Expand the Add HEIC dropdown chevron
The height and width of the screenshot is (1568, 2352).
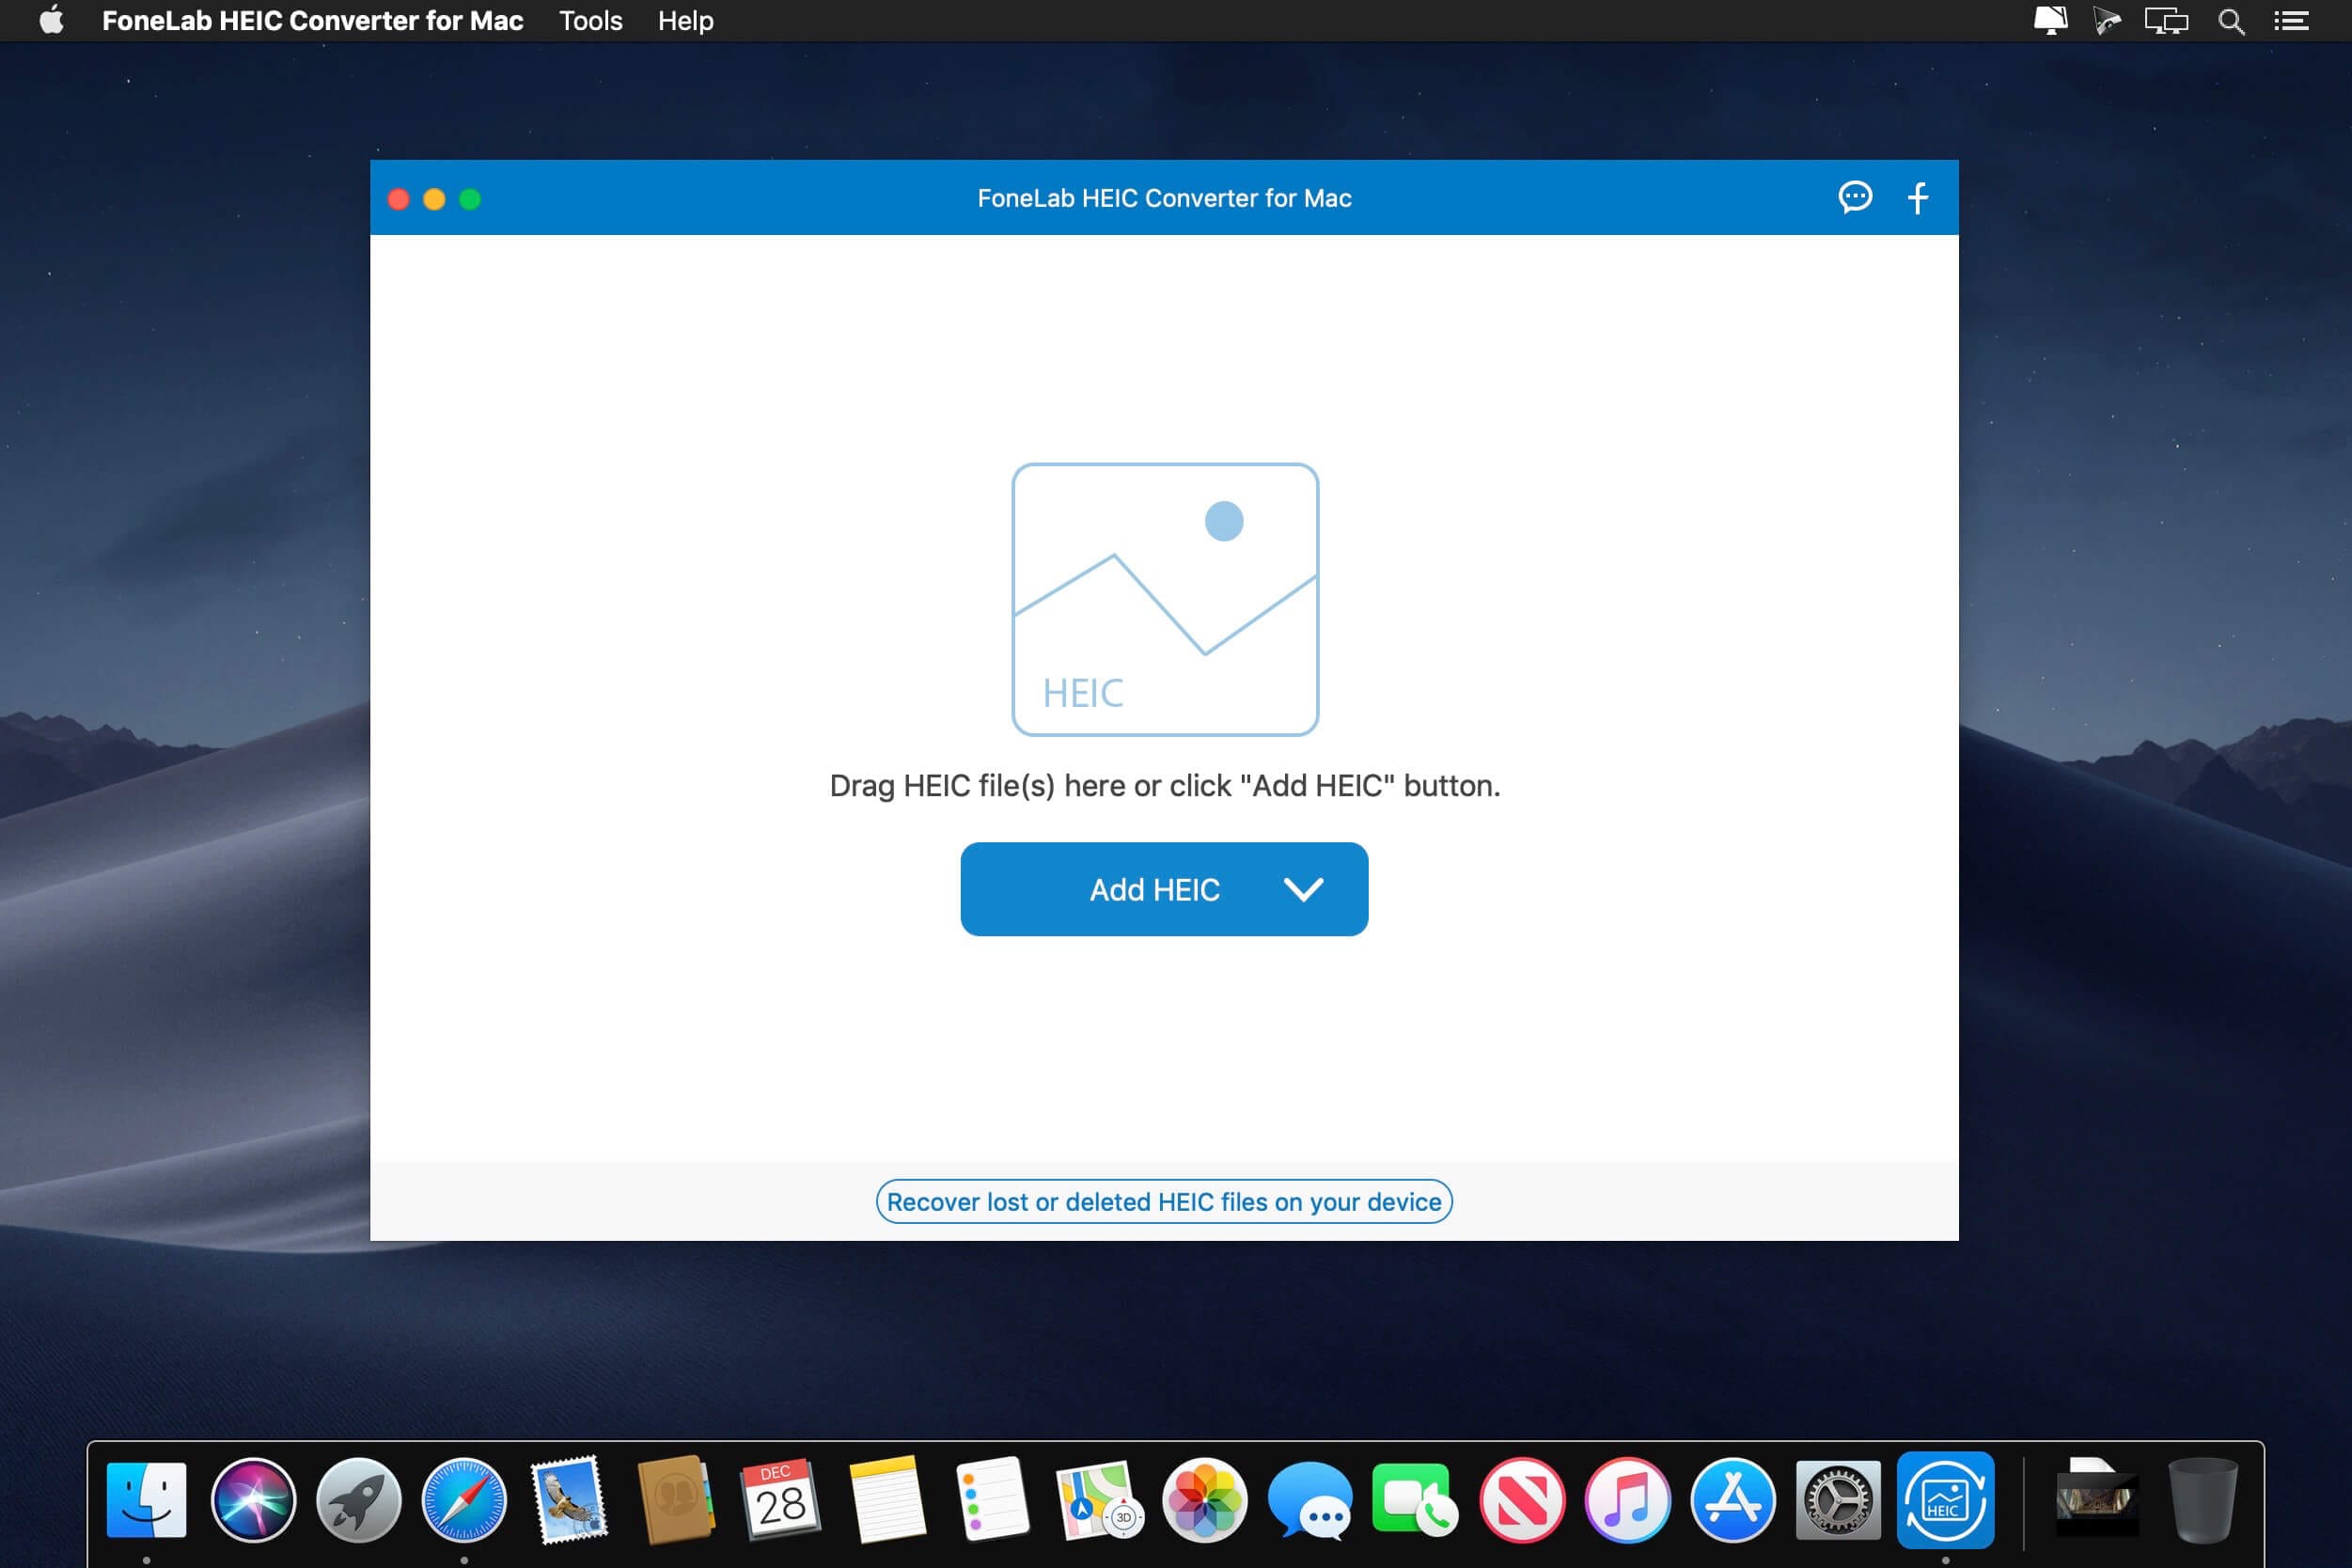(x=1303, y=889)
